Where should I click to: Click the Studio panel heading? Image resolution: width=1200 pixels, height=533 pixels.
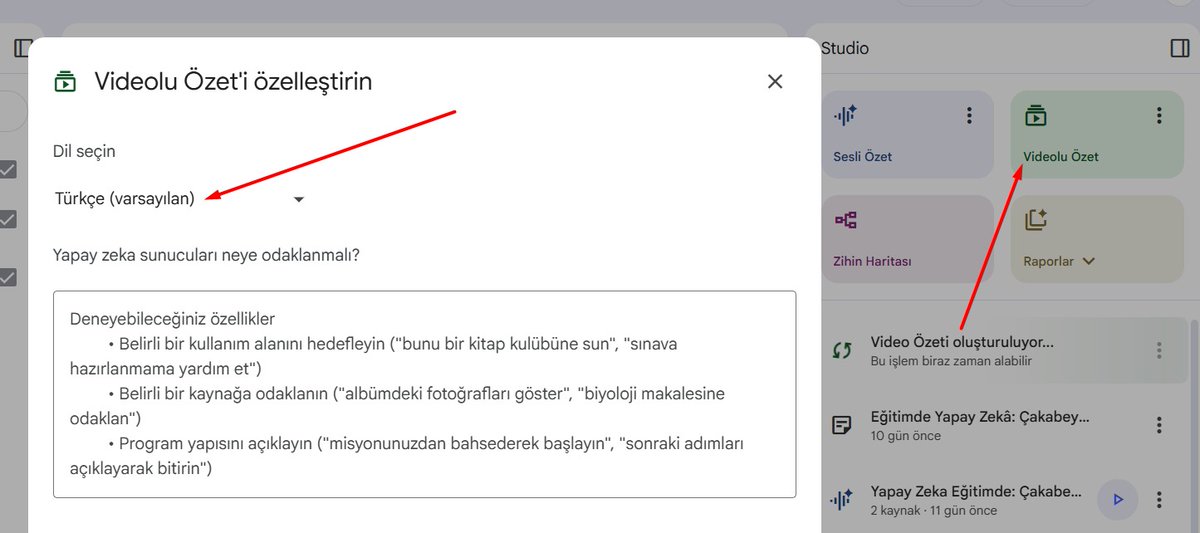(x=845, y=48)
